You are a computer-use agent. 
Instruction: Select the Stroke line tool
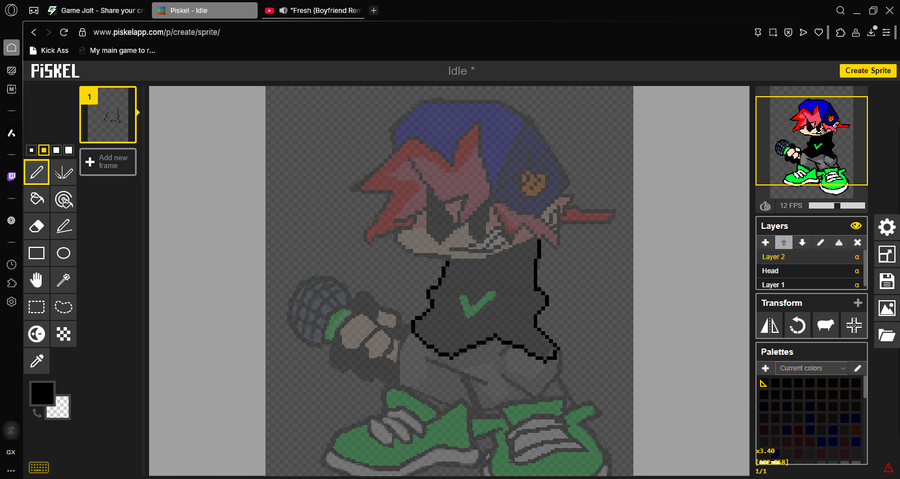[x=63, y=225]
